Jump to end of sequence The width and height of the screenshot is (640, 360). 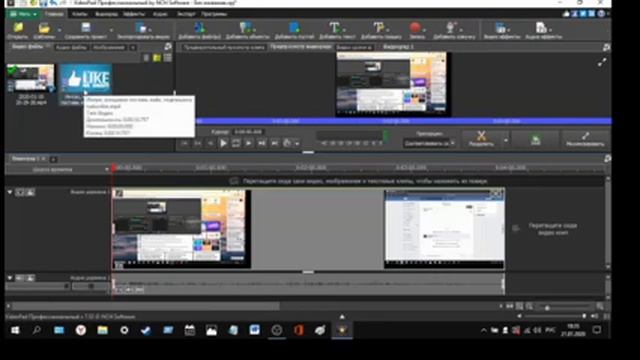pyautogui.click(x=274, y=143)
